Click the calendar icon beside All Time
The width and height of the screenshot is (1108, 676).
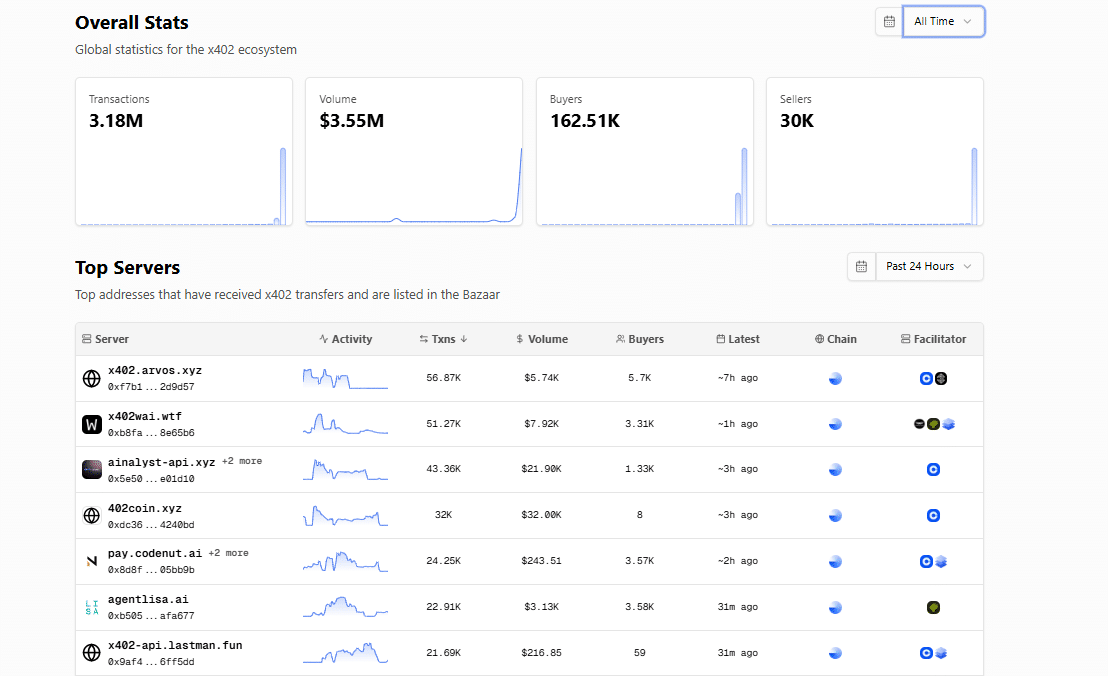click(889, 22)
